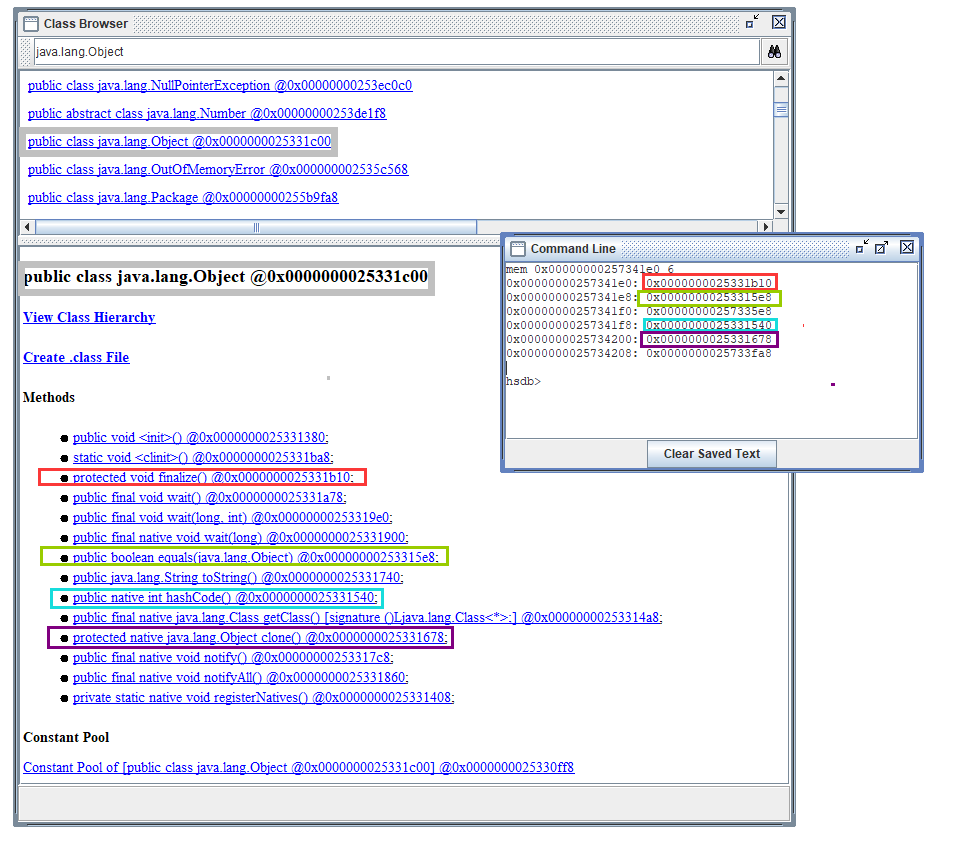Open the java.lang.NullPointerException class link
Image resolution: width=955 pixels, height=842 pixels.
220,85
